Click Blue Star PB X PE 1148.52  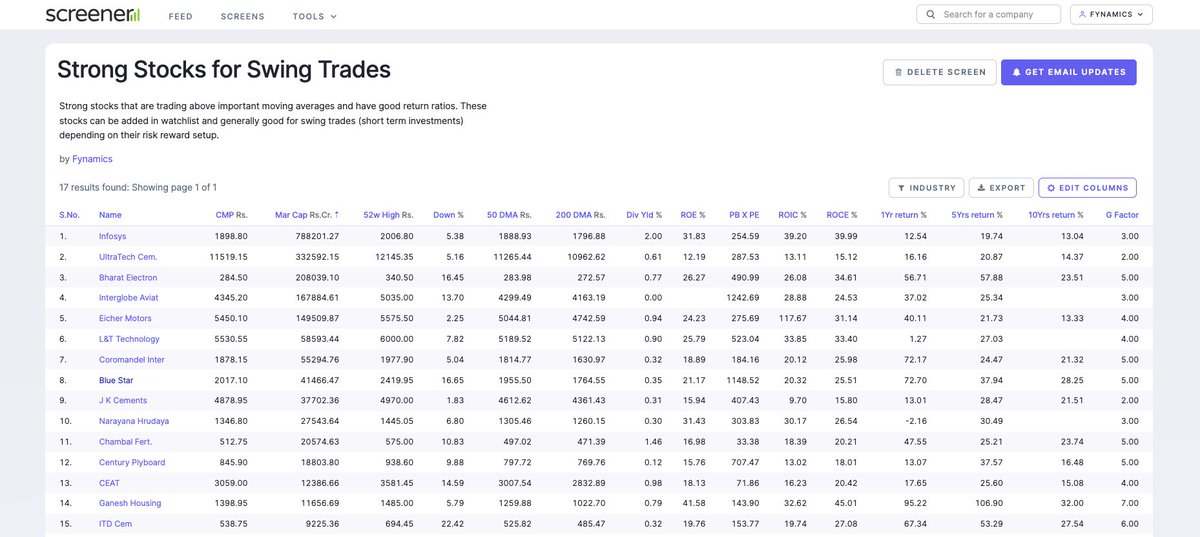click(742, 380)
